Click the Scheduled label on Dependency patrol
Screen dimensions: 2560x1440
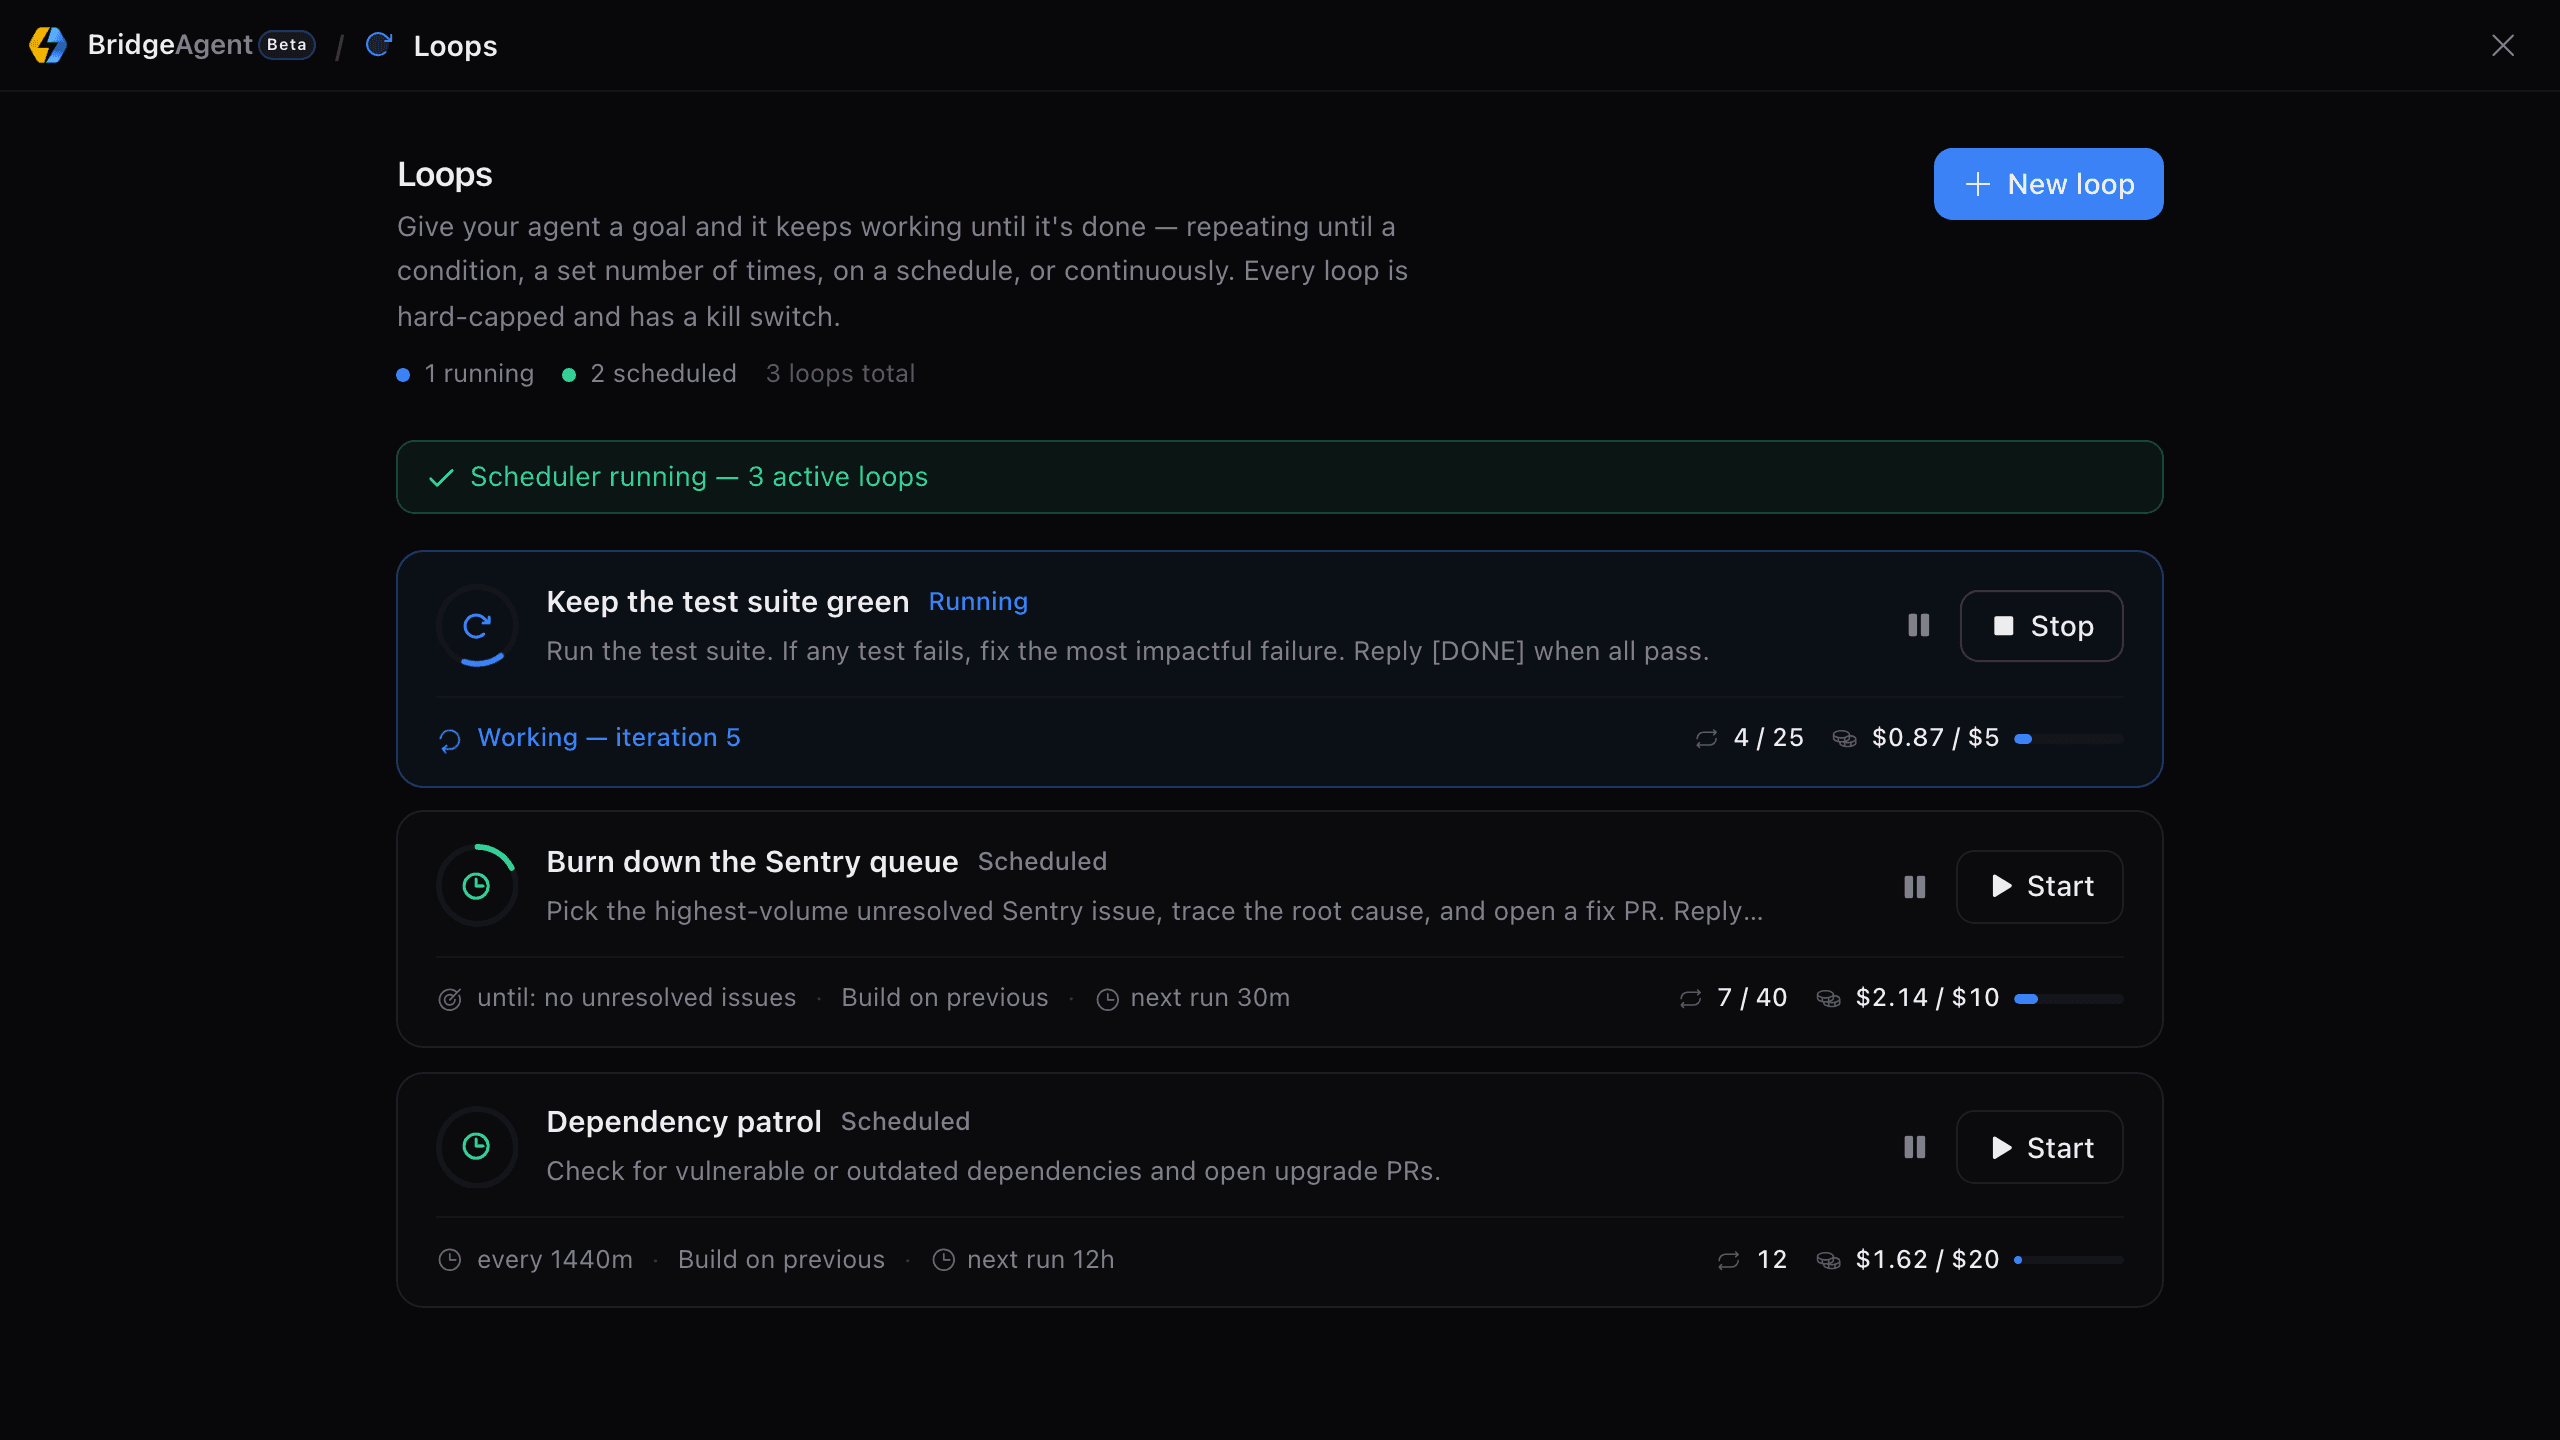[905, 1122]
